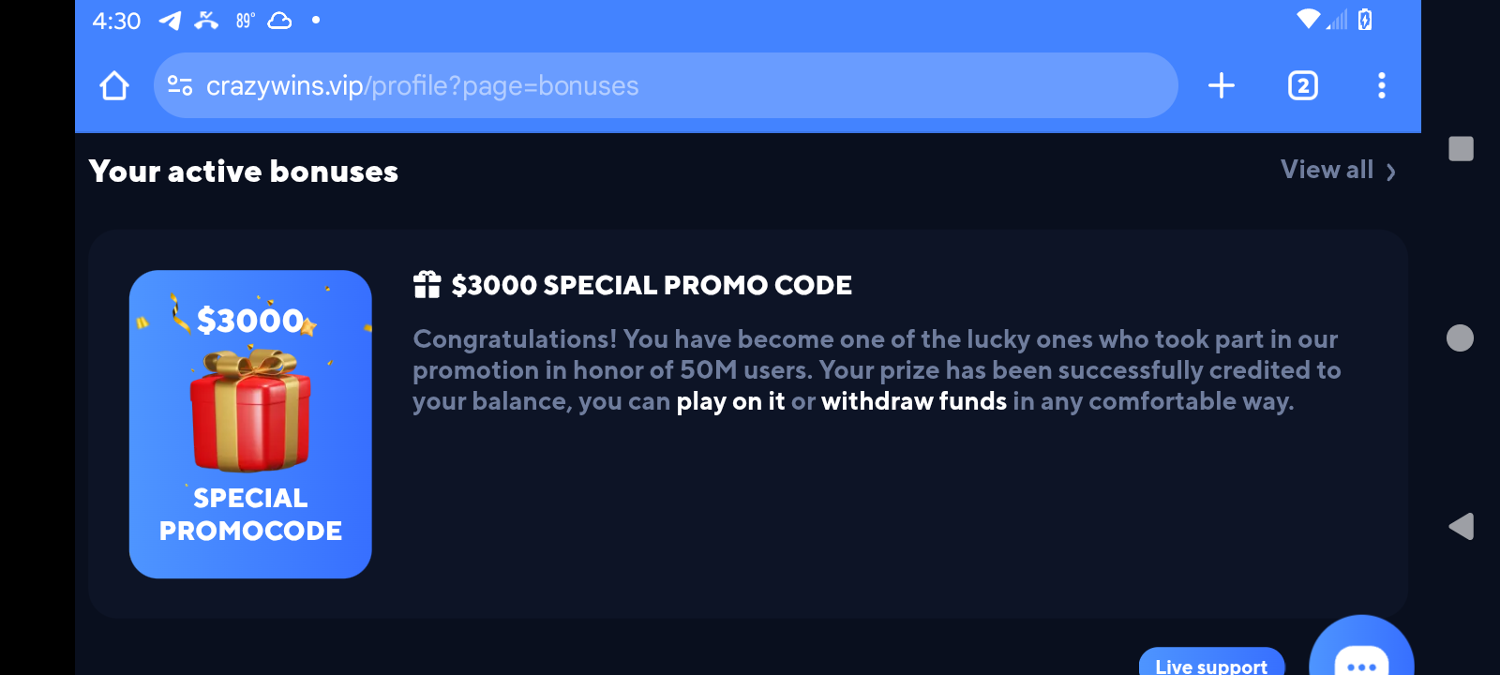
Task: Open a new tab with plus icon
Action: point(1221,86)
